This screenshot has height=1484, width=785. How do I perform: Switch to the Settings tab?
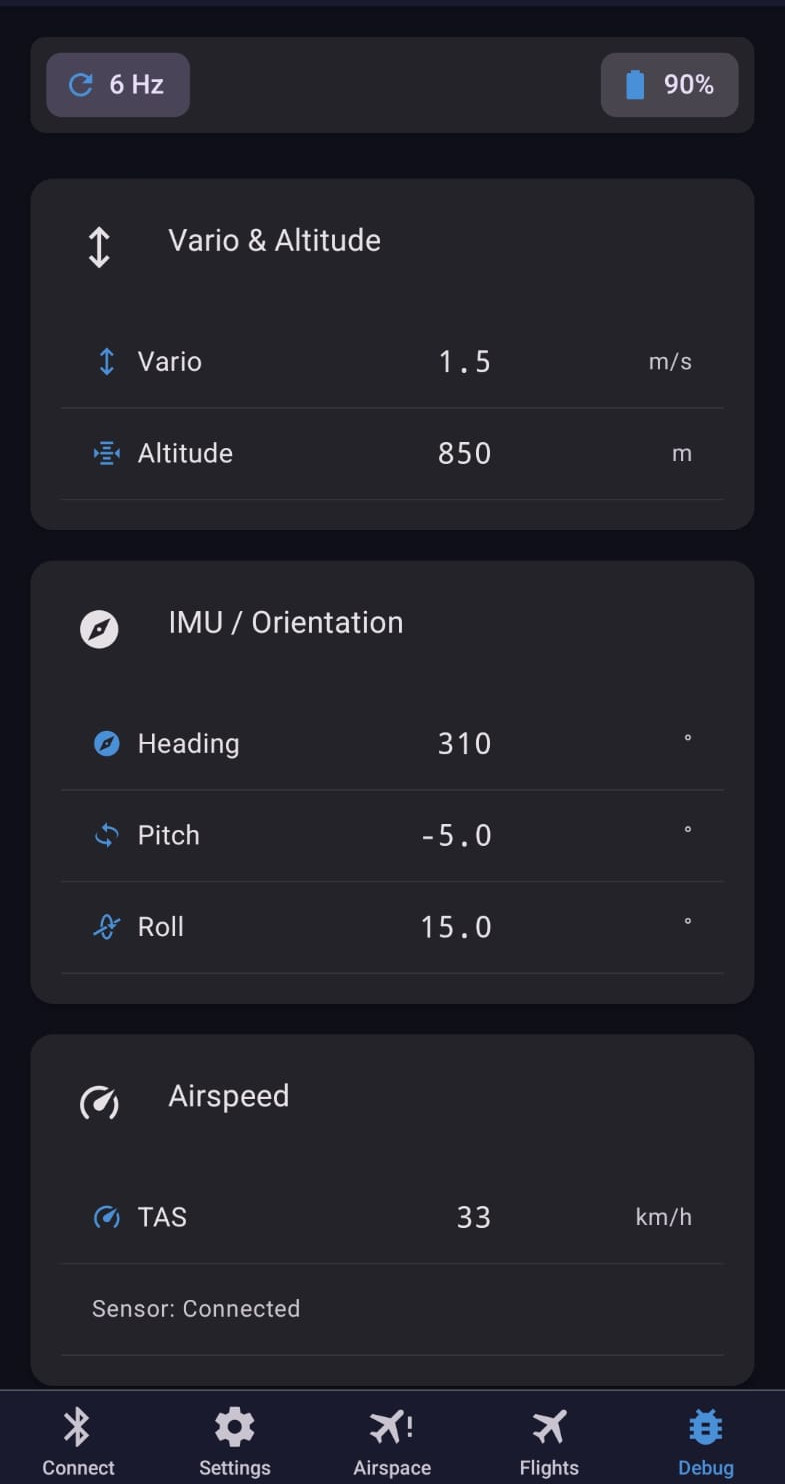pyautogui.click(x=235, y=1441)
